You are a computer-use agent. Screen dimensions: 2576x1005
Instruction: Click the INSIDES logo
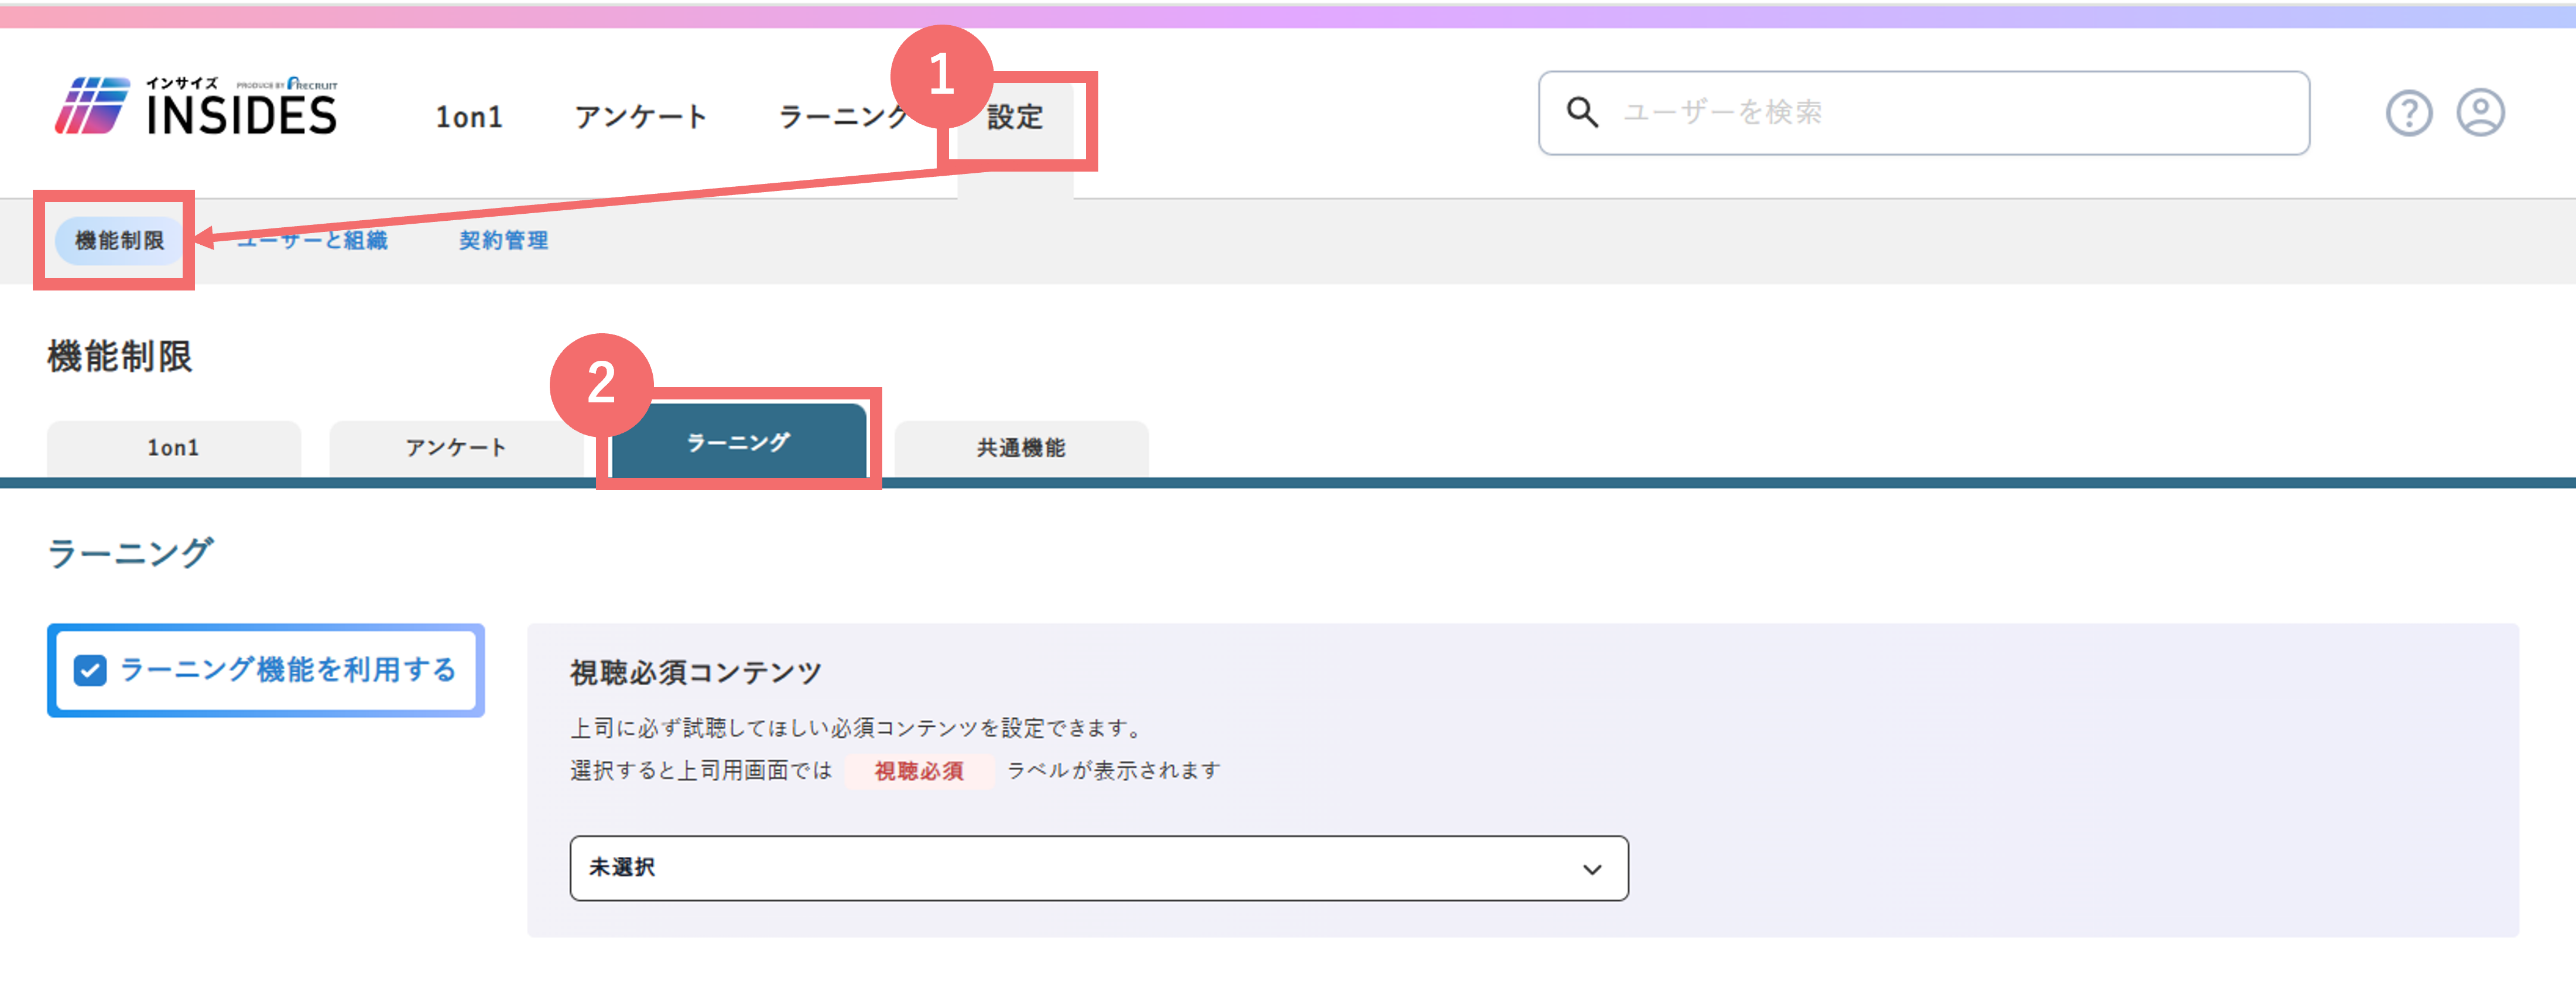tap(195, 106)
